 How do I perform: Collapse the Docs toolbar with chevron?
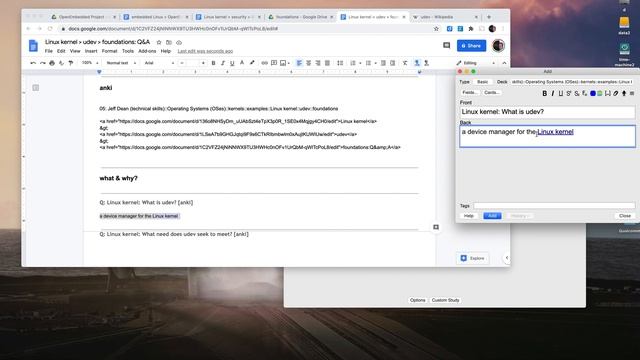pos(504,63)
